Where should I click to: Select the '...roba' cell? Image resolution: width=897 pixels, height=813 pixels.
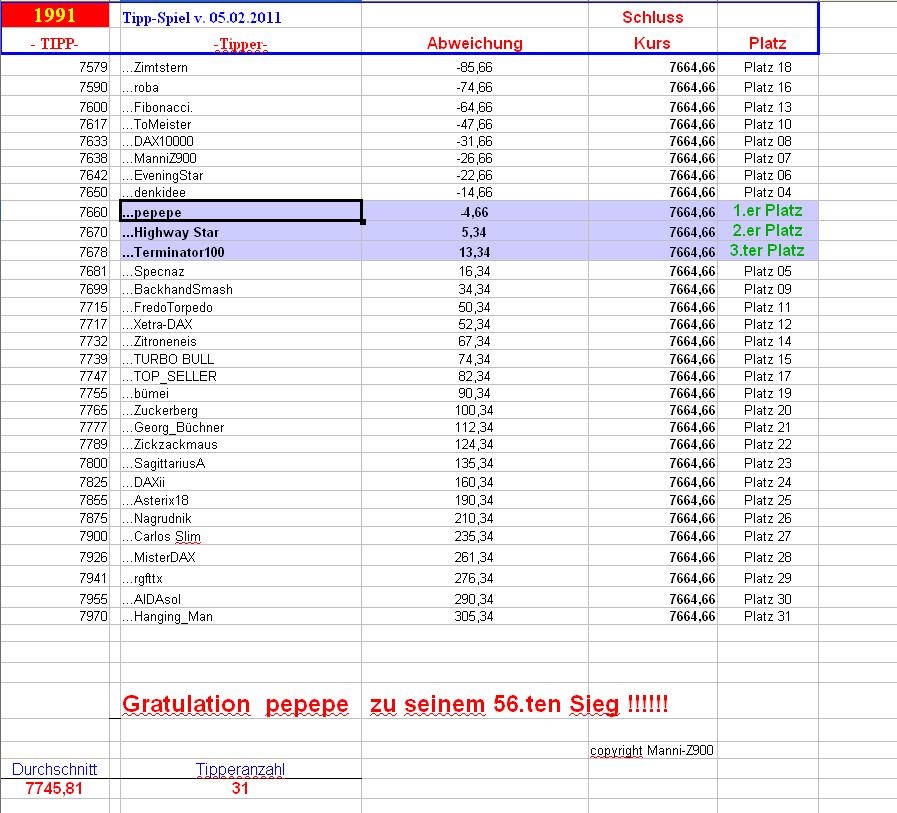click(x=241, y=88)
